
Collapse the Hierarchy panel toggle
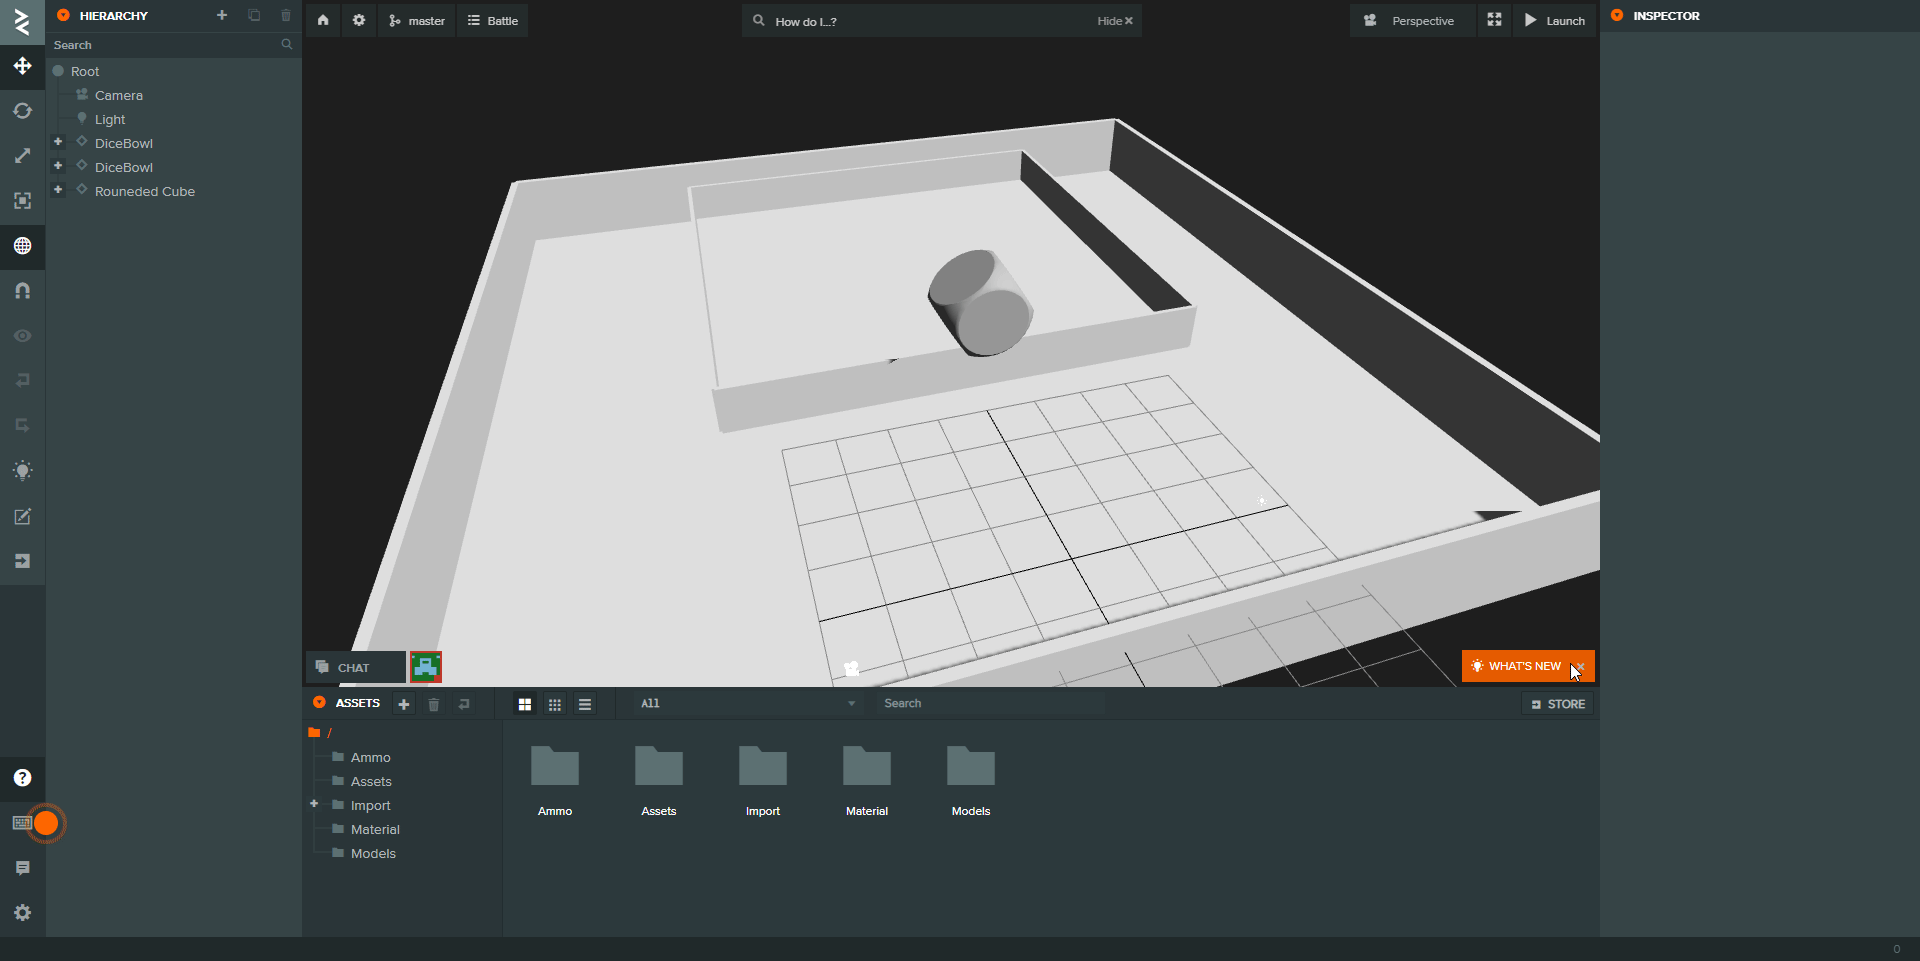[63, 15]
